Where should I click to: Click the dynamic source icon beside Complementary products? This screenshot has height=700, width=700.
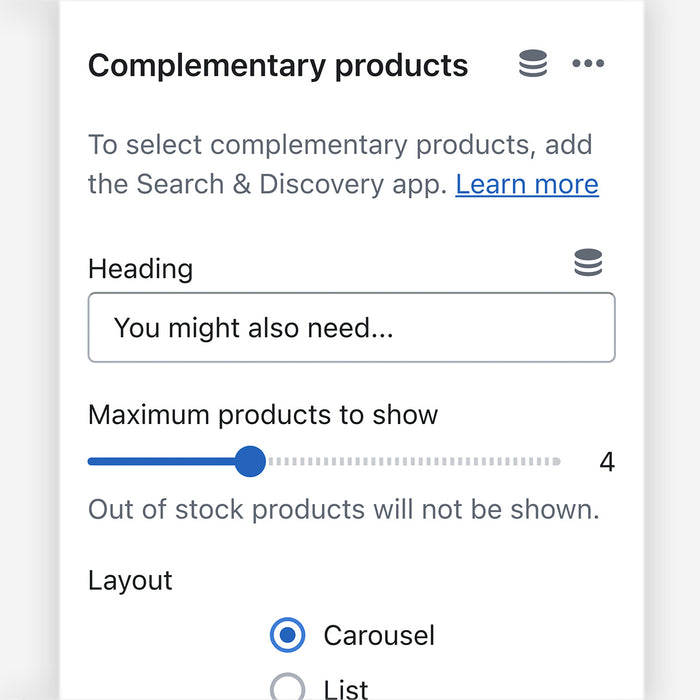tap(533, 64)
